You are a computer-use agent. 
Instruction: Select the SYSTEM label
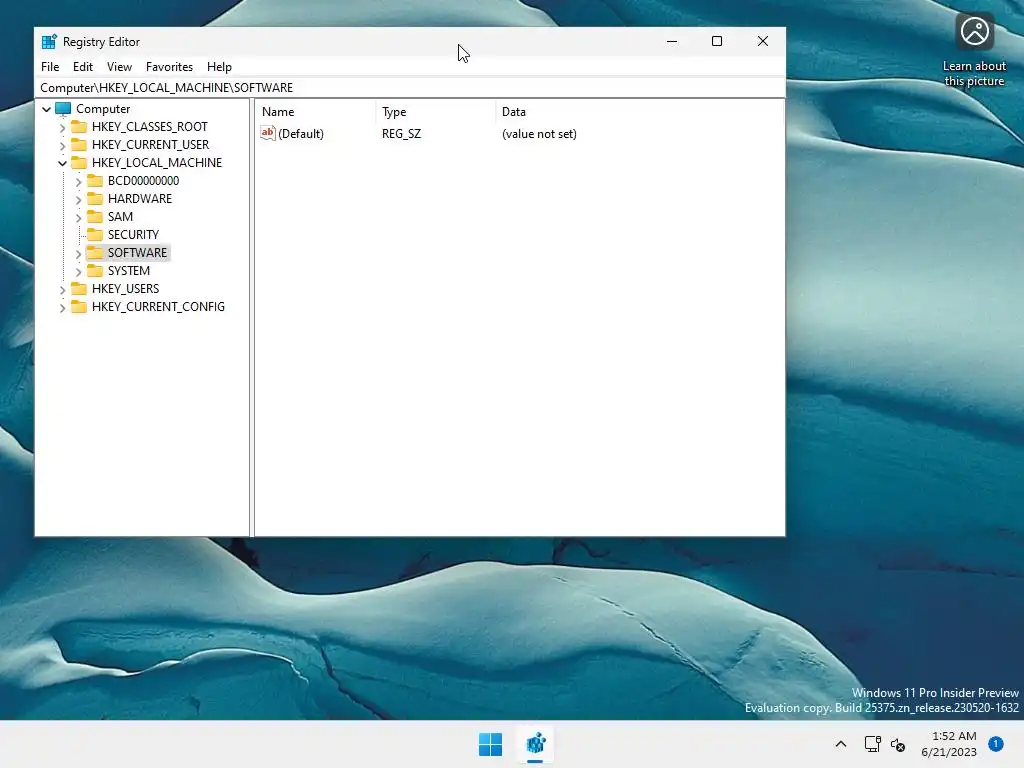[x=129, y=270]
